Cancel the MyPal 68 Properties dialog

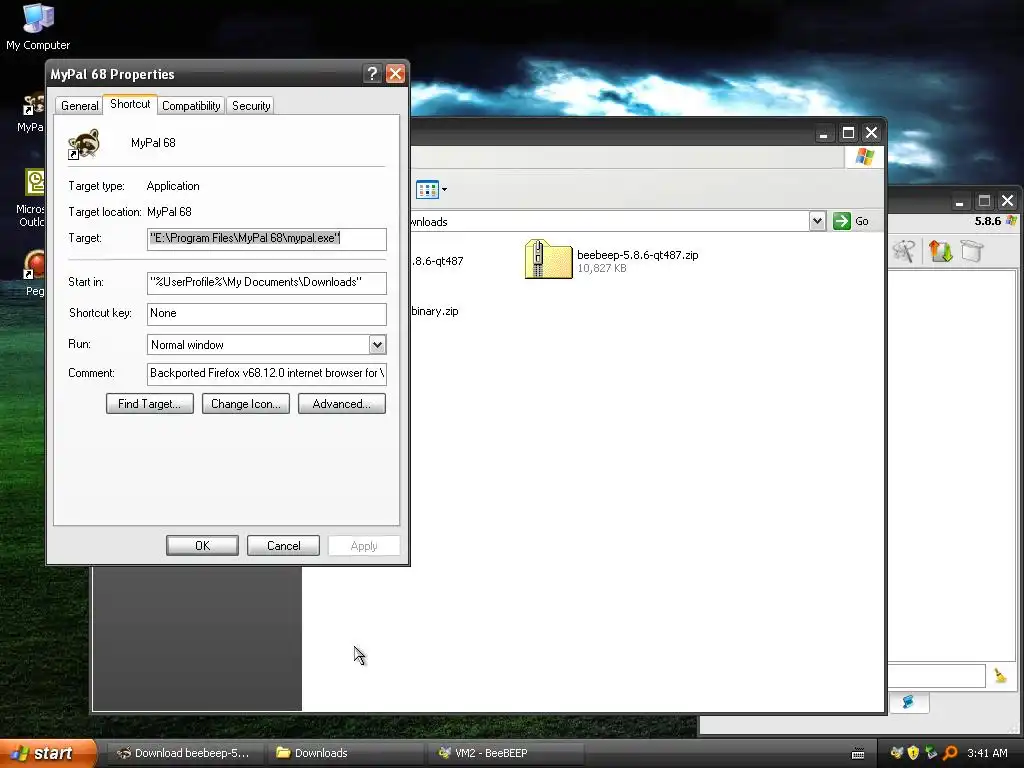point(283,545)
